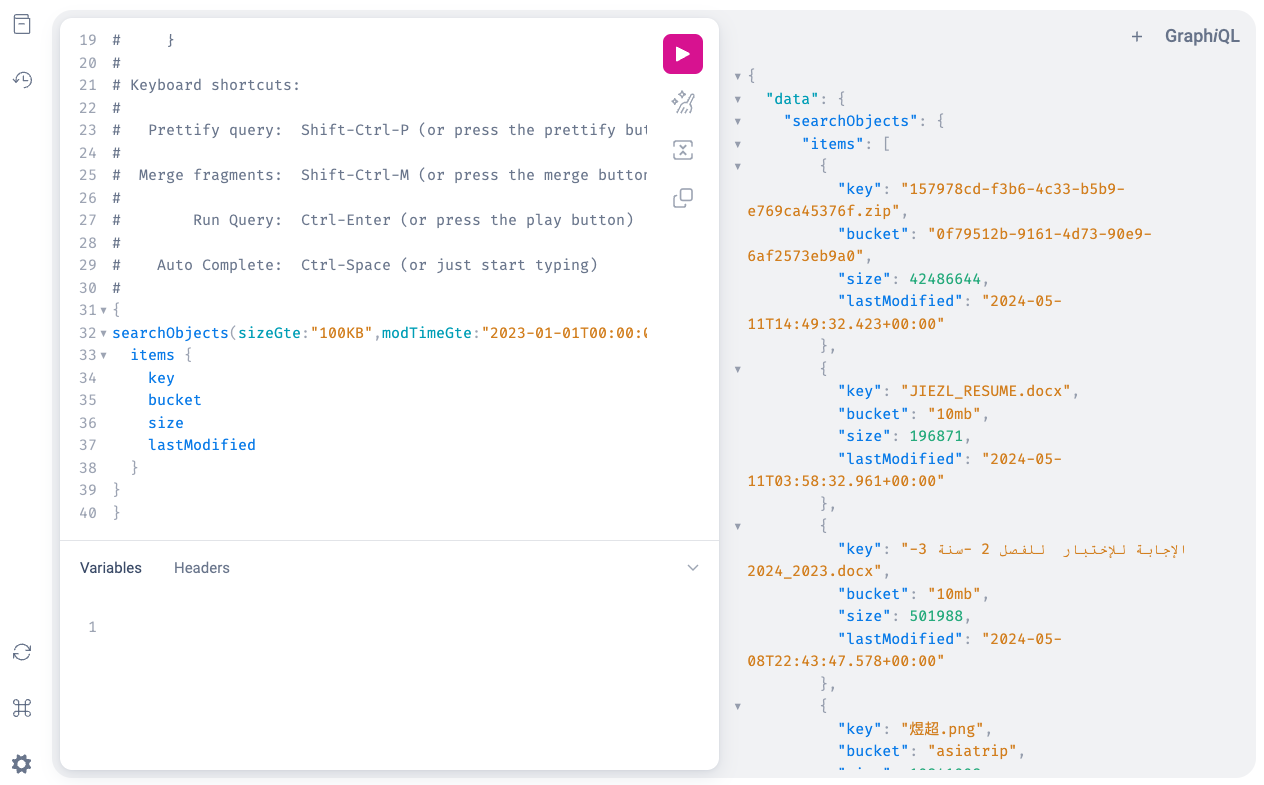
Task: Collapse the "data" node in response
Action: [x=737, y=99]
